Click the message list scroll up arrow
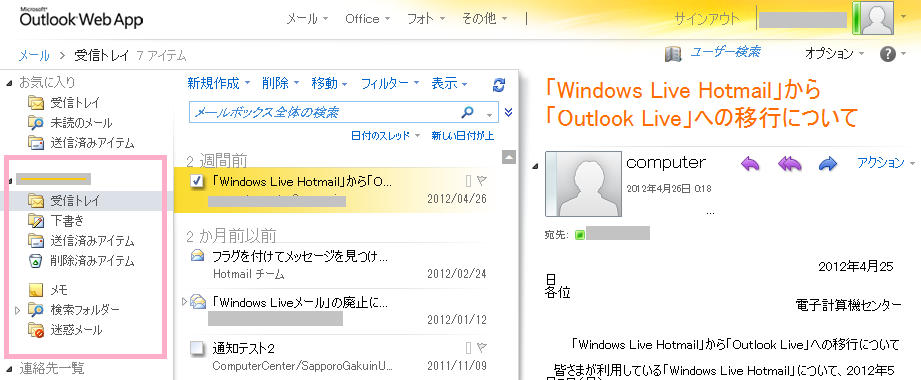 [x=509, y=157]
